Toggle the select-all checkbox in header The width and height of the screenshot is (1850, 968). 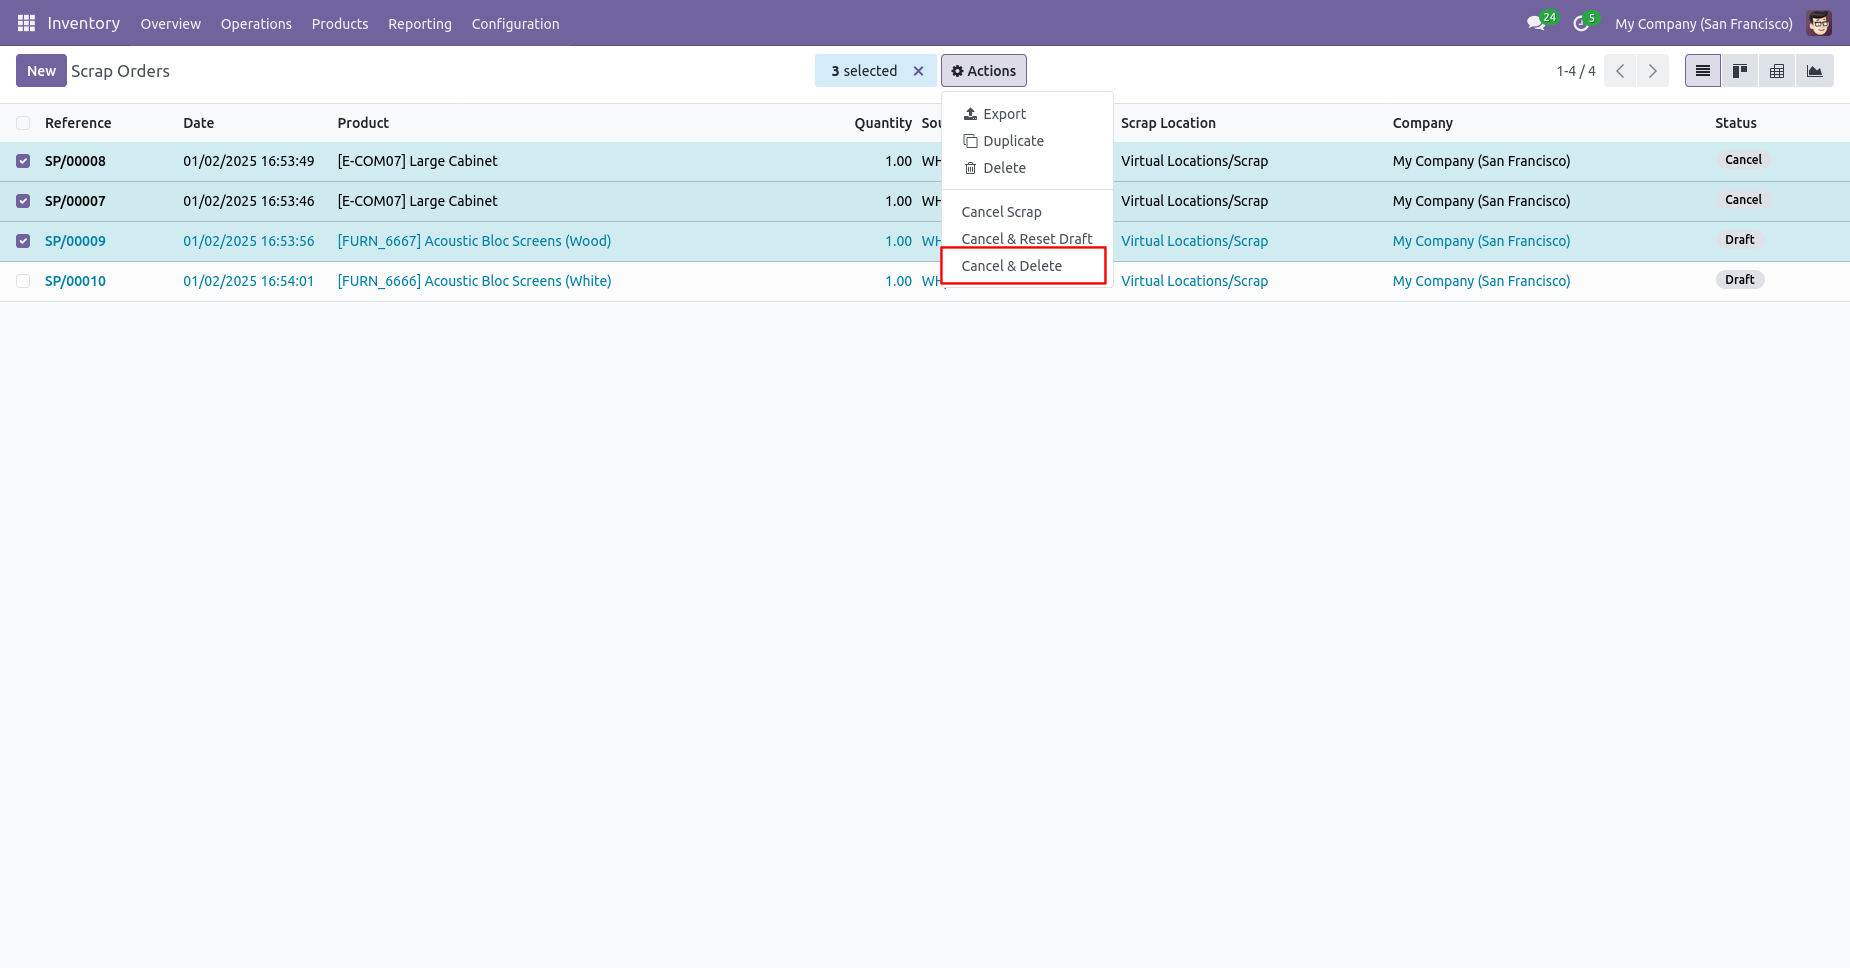click(23, 123)
